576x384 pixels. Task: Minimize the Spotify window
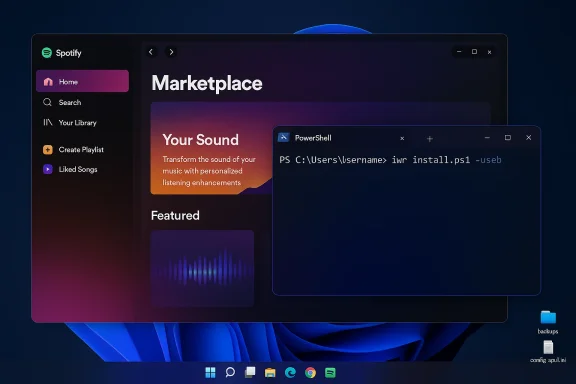459,52
